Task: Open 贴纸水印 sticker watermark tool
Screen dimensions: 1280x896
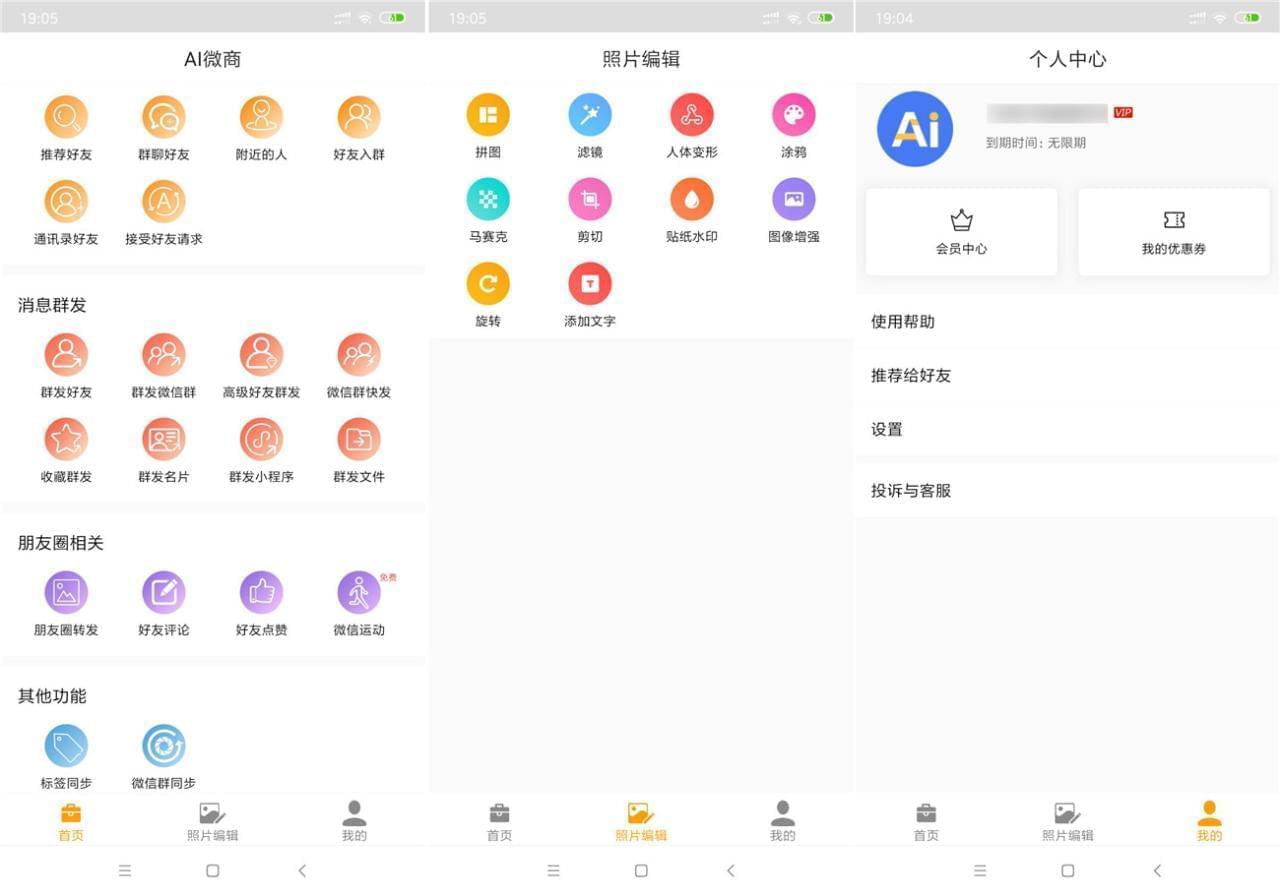Action: tap(692, 199)
